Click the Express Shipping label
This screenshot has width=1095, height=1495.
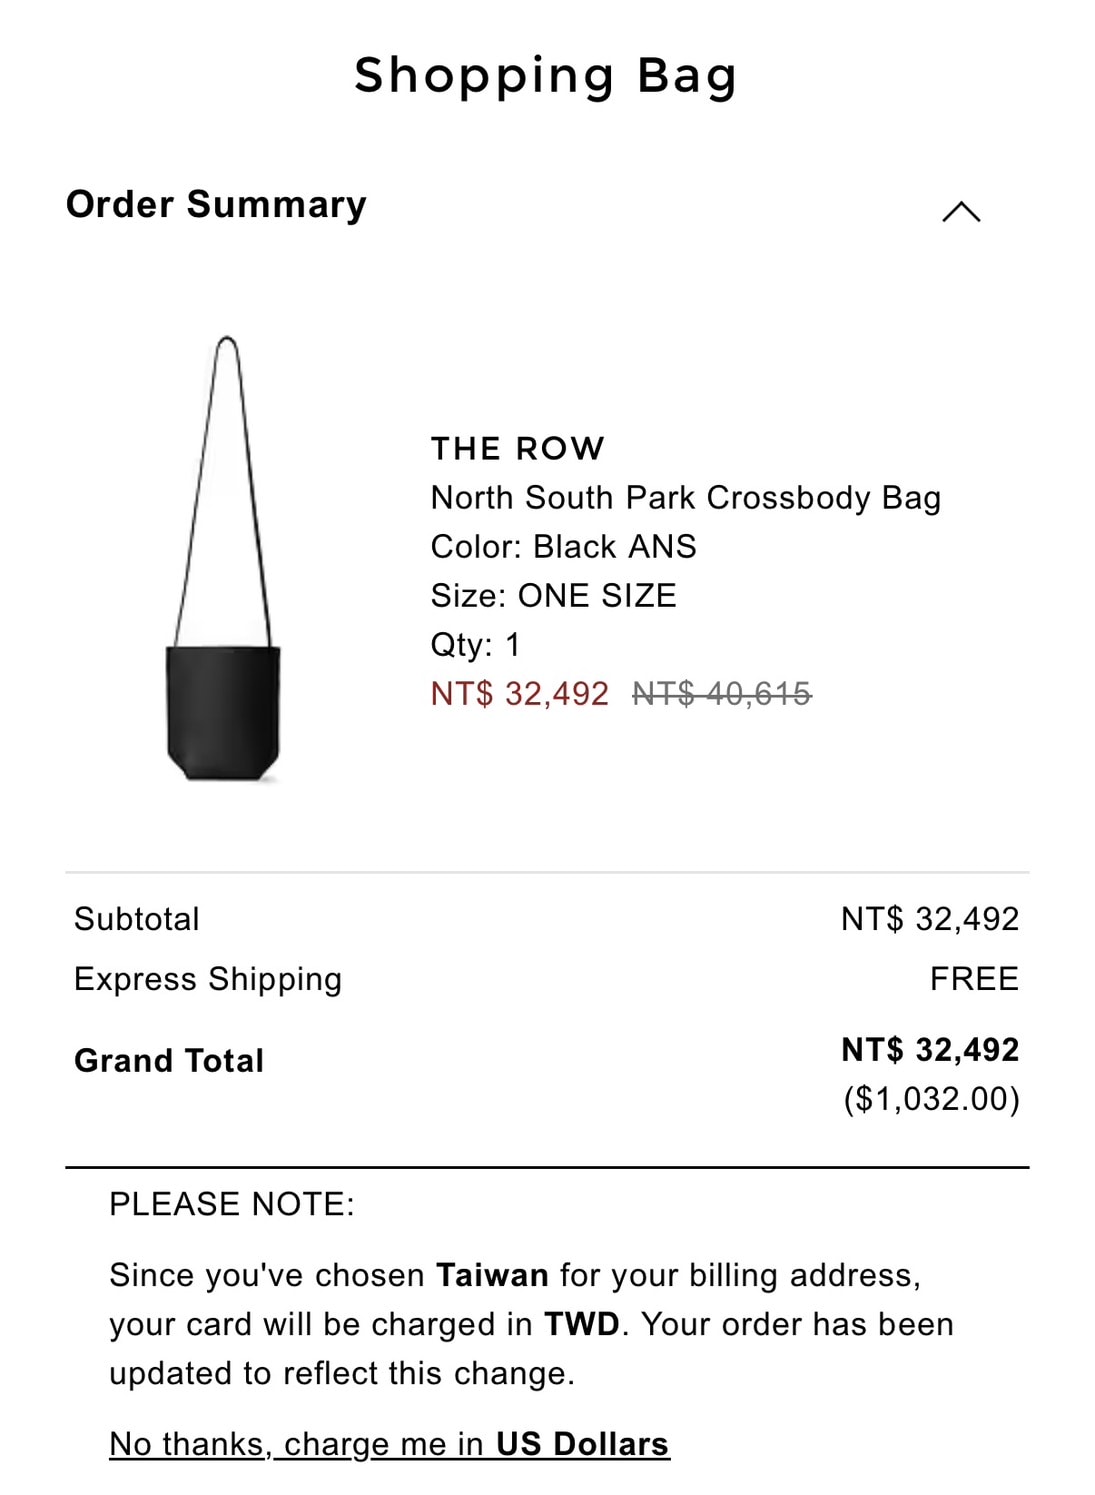[208, 978]
